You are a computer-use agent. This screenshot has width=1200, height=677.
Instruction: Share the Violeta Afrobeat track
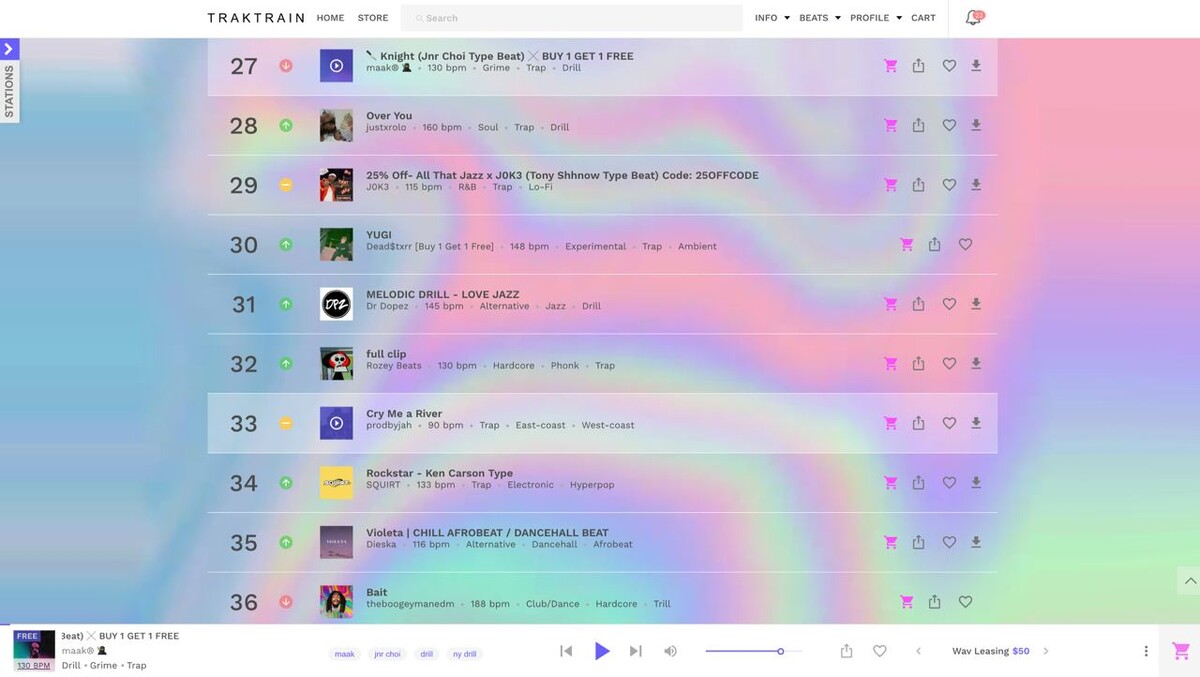tap(918, 542)
